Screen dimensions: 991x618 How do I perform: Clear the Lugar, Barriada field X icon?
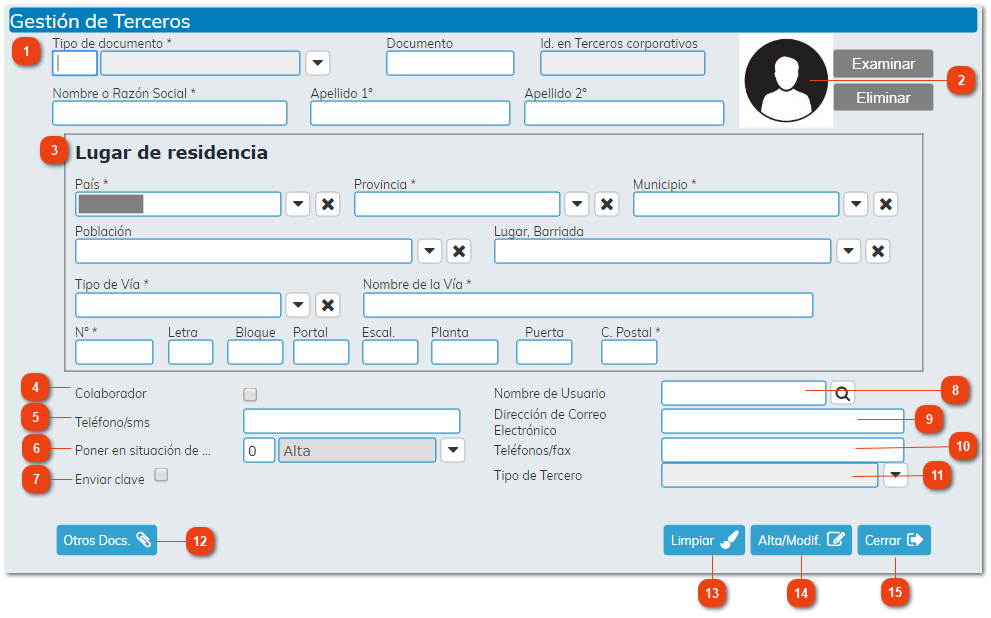coord(878,251)
